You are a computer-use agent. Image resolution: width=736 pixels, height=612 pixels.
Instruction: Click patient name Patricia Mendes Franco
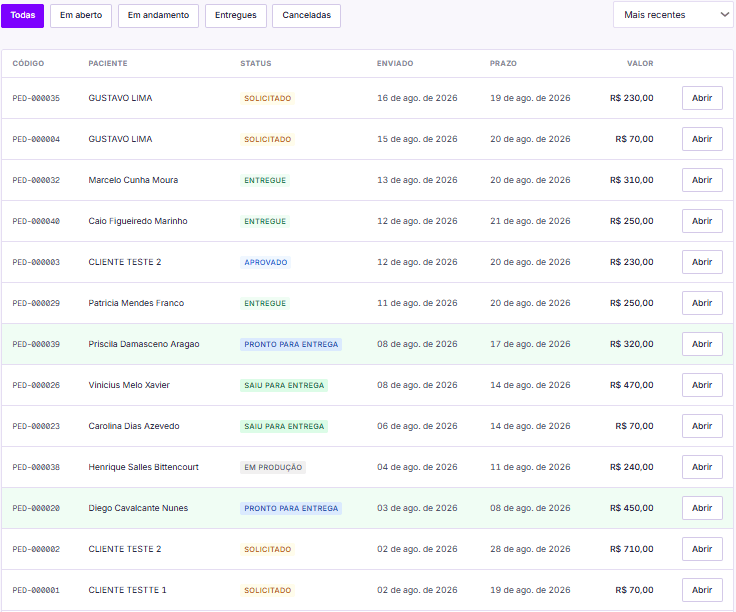[x=136, y=303]
